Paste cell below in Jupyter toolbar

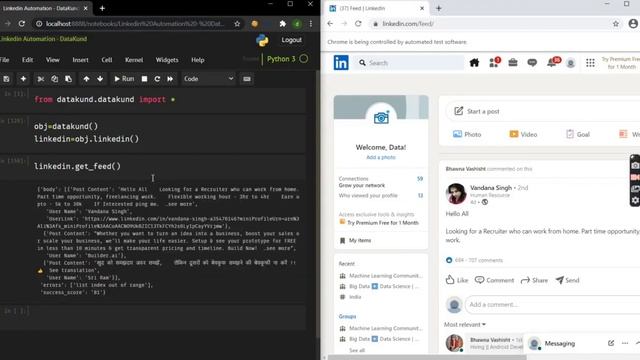coord(68,79)
